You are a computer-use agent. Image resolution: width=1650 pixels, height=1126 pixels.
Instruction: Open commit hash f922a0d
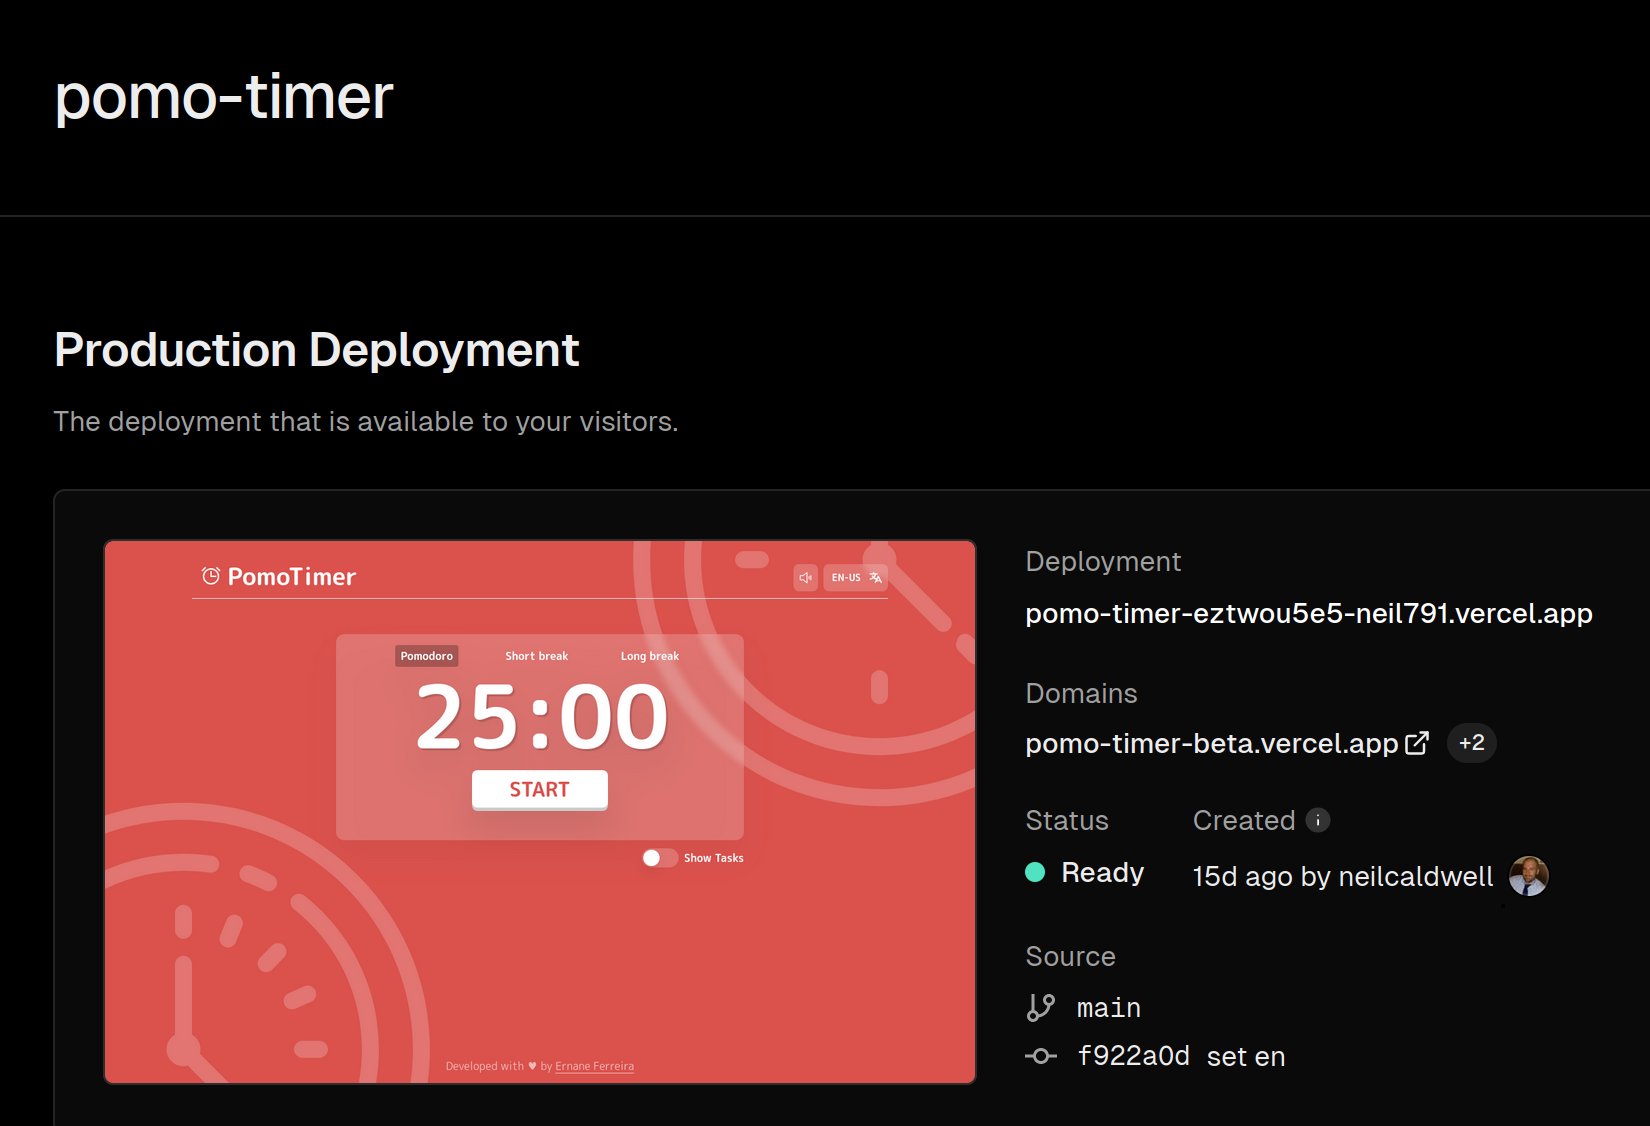(x=1133, y=1056)
